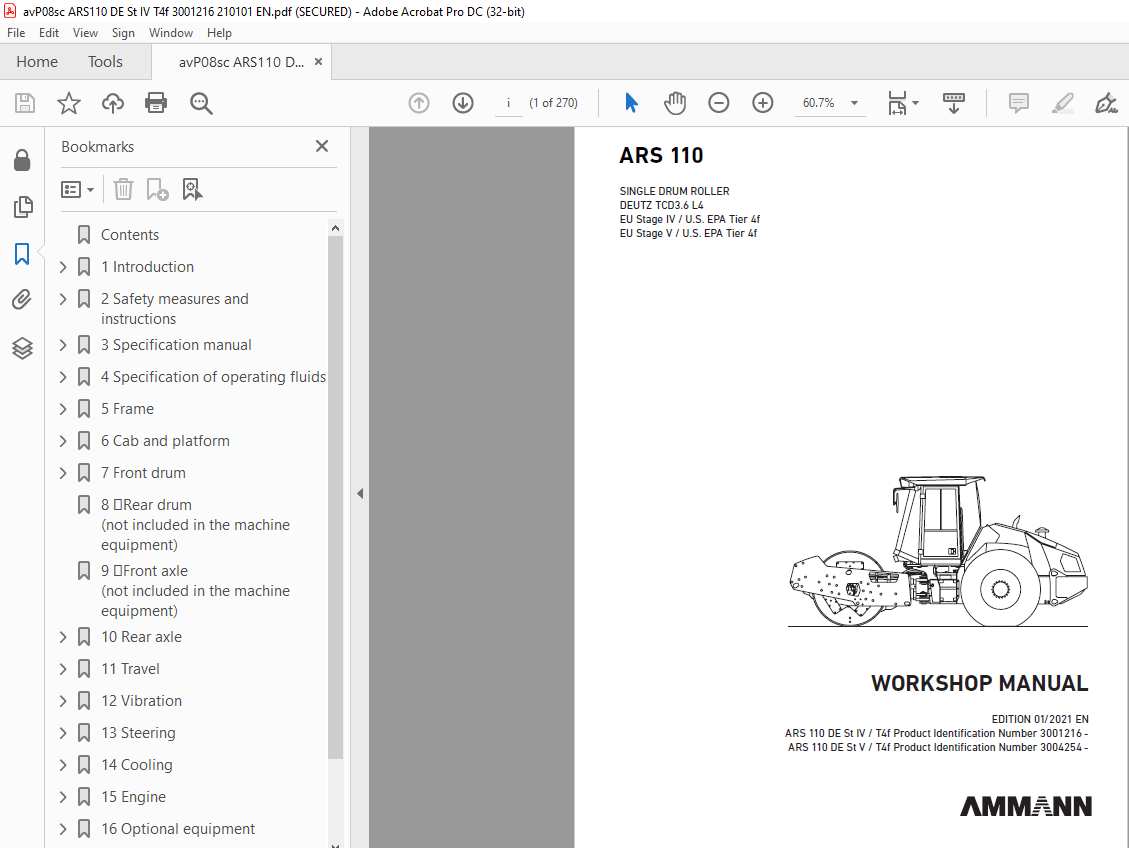Screen dimensions: 1129x848
Task: Zoom out with minus icon
Action: pos(719,103)
